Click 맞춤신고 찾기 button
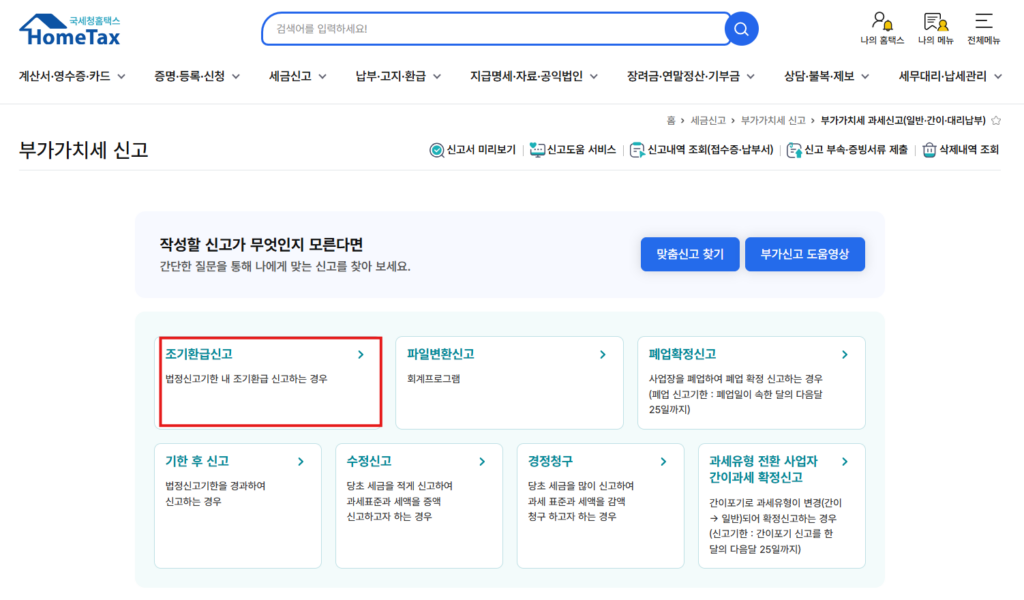The image size is (1024, 600). click(689, 254)
